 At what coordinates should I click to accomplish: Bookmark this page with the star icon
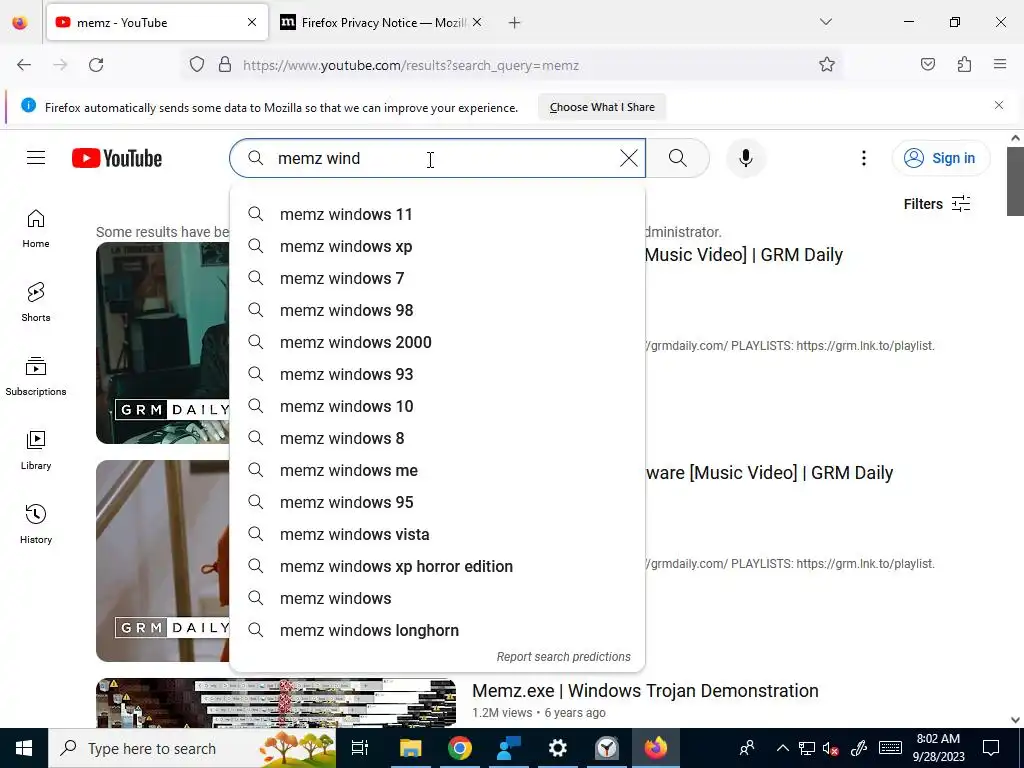click(x=827, y=65)
